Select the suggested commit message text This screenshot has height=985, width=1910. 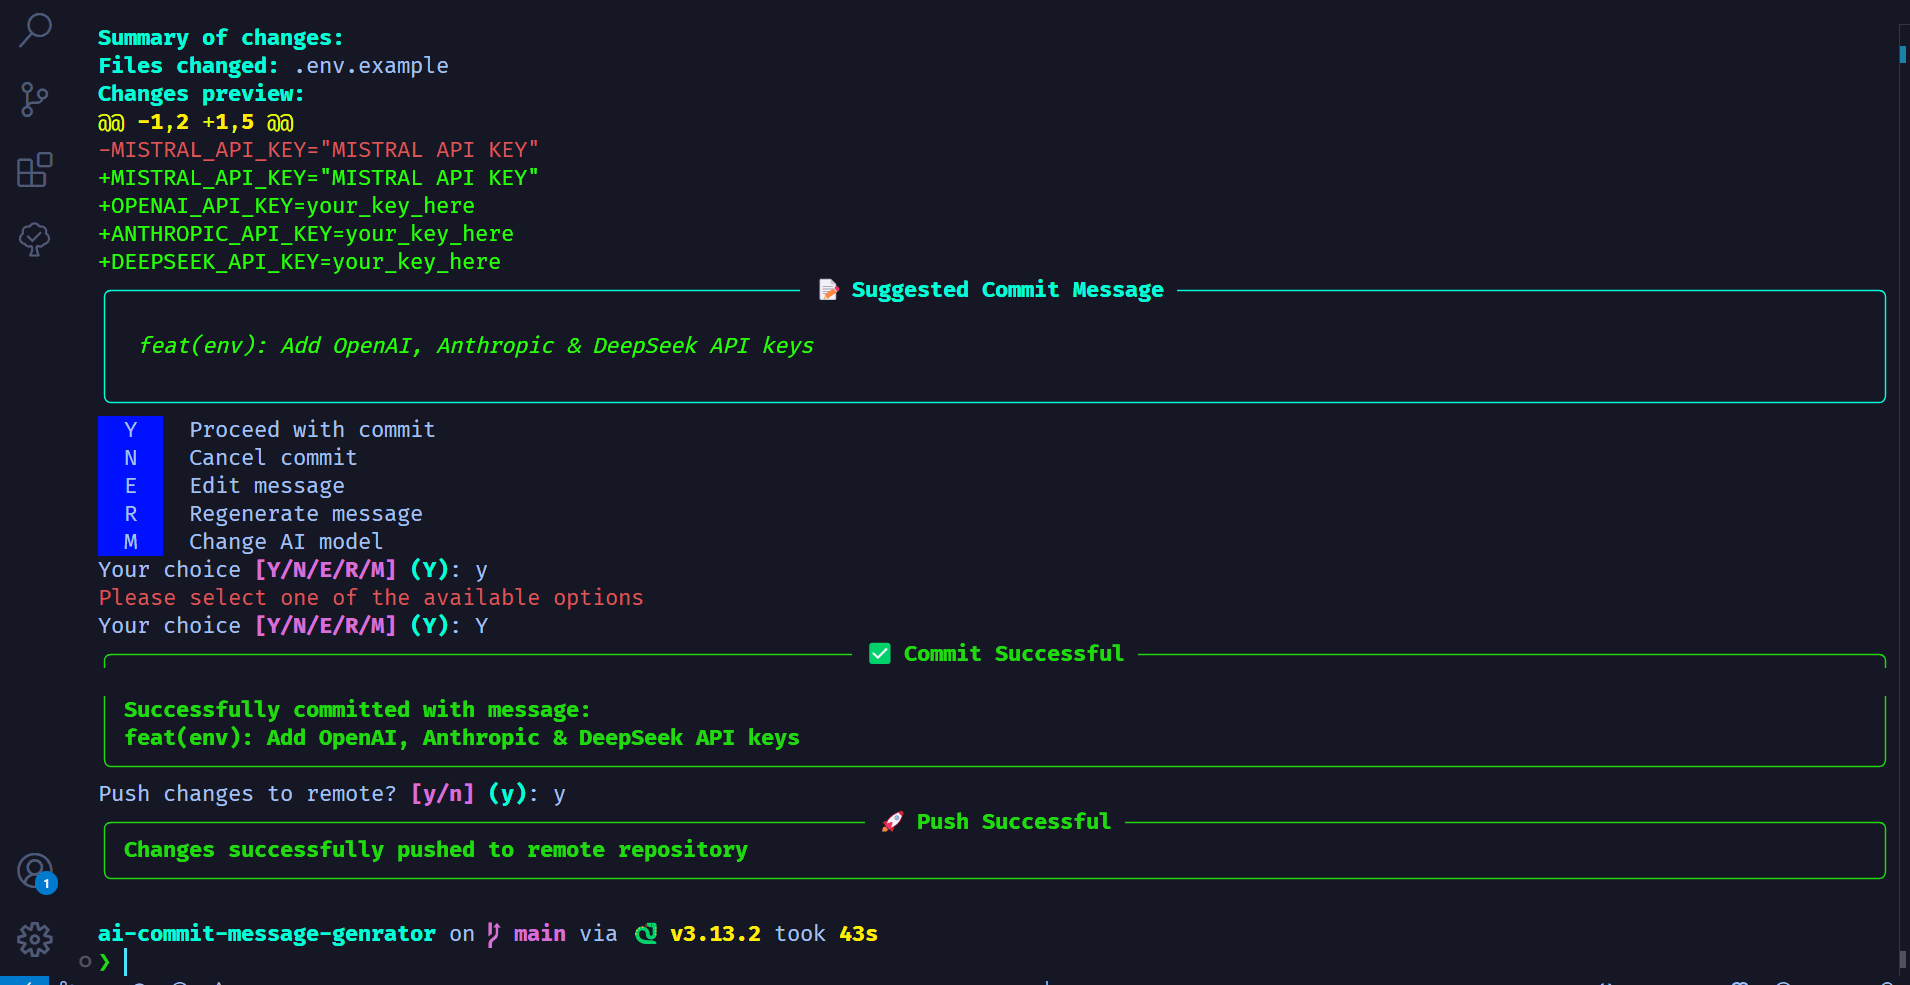point(476,345)
